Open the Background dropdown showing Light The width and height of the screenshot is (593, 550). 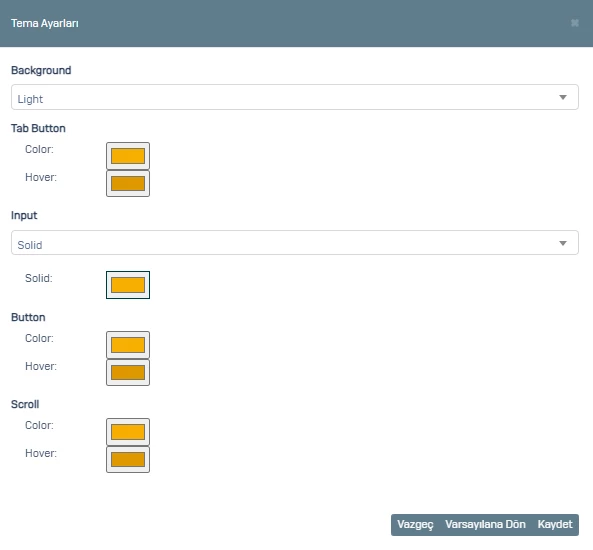(x=295, y=97)
